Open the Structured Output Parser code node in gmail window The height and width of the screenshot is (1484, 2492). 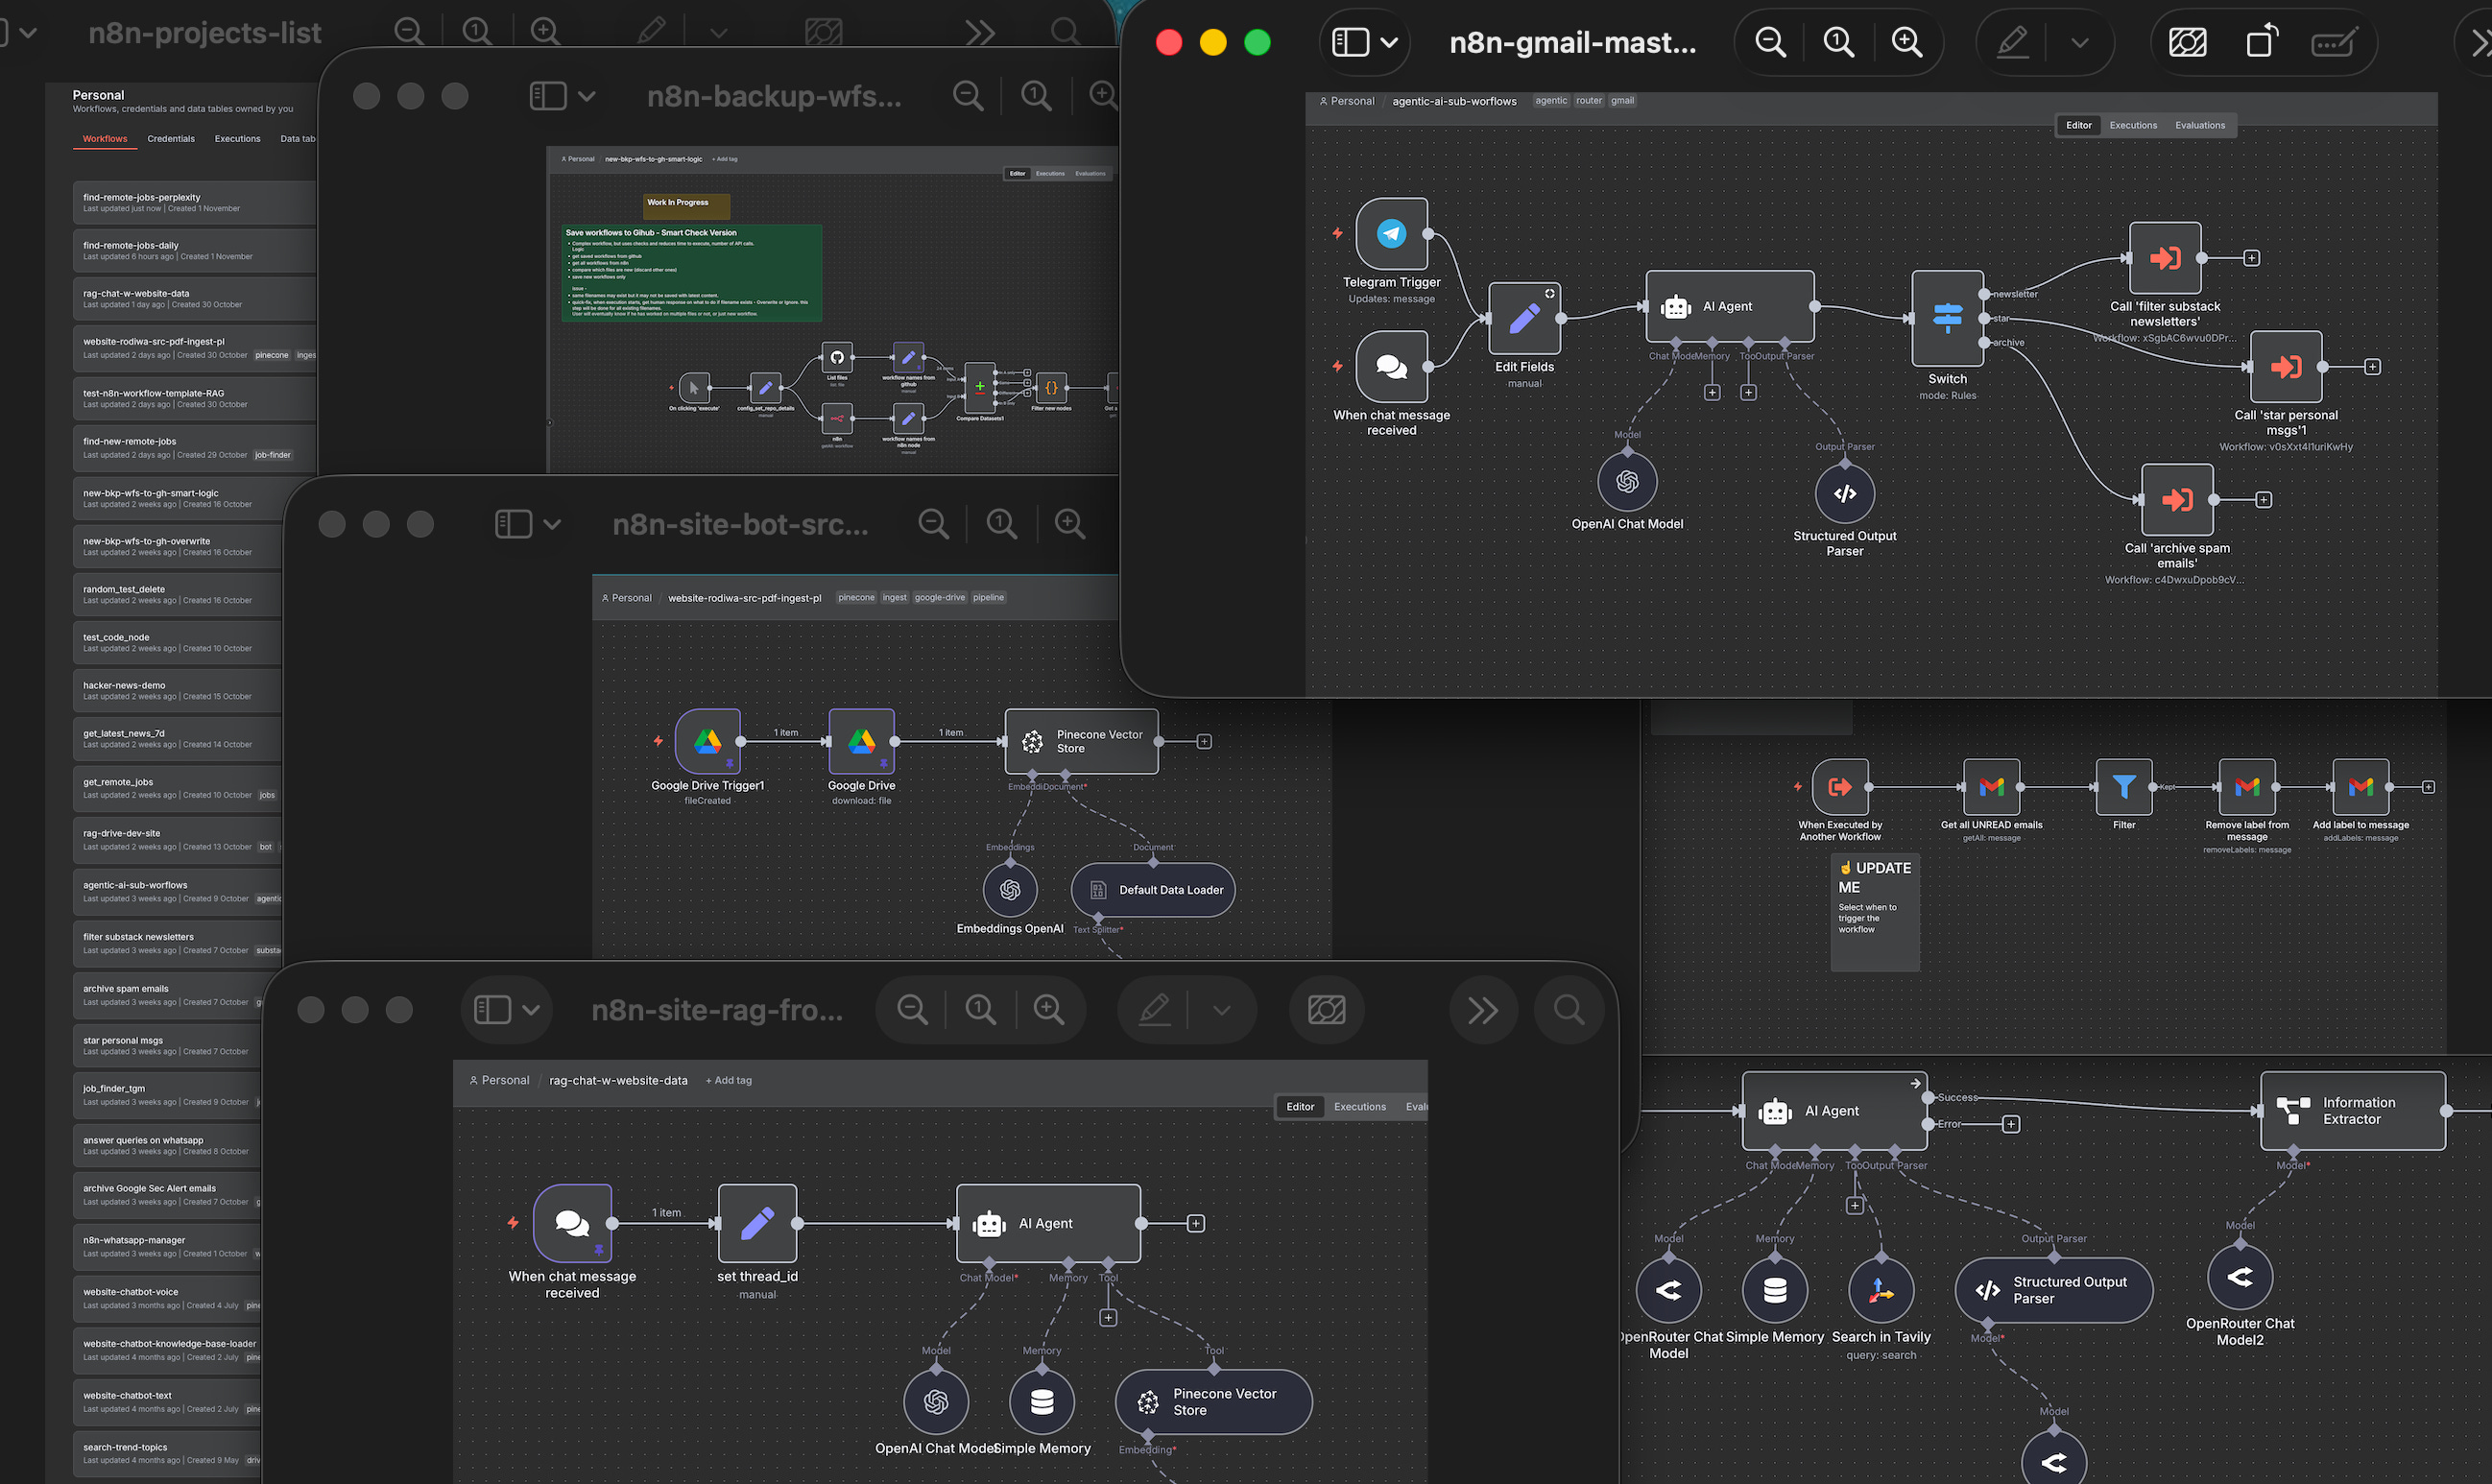pyautogui.click(x=1844, y=494)
